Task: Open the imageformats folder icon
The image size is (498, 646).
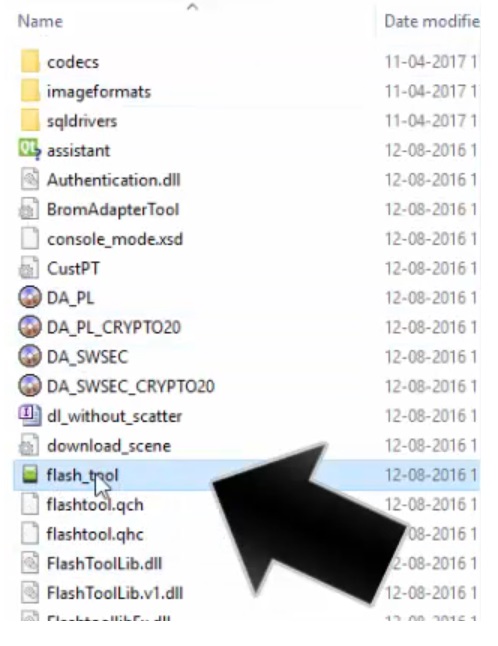Action: click(x=30, y=91)
